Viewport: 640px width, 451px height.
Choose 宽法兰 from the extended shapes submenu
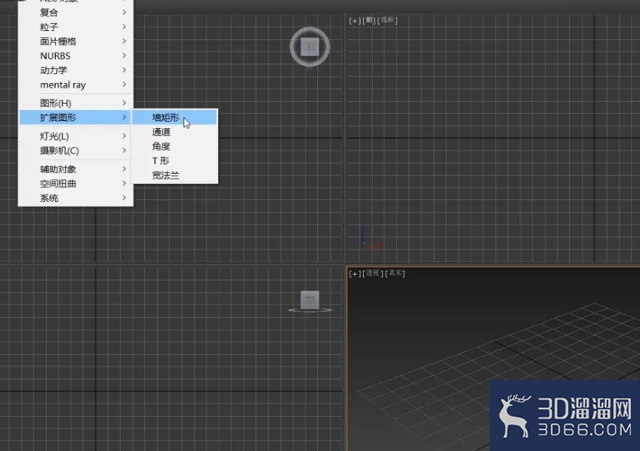pyautogui.click(x=174, y=176)
